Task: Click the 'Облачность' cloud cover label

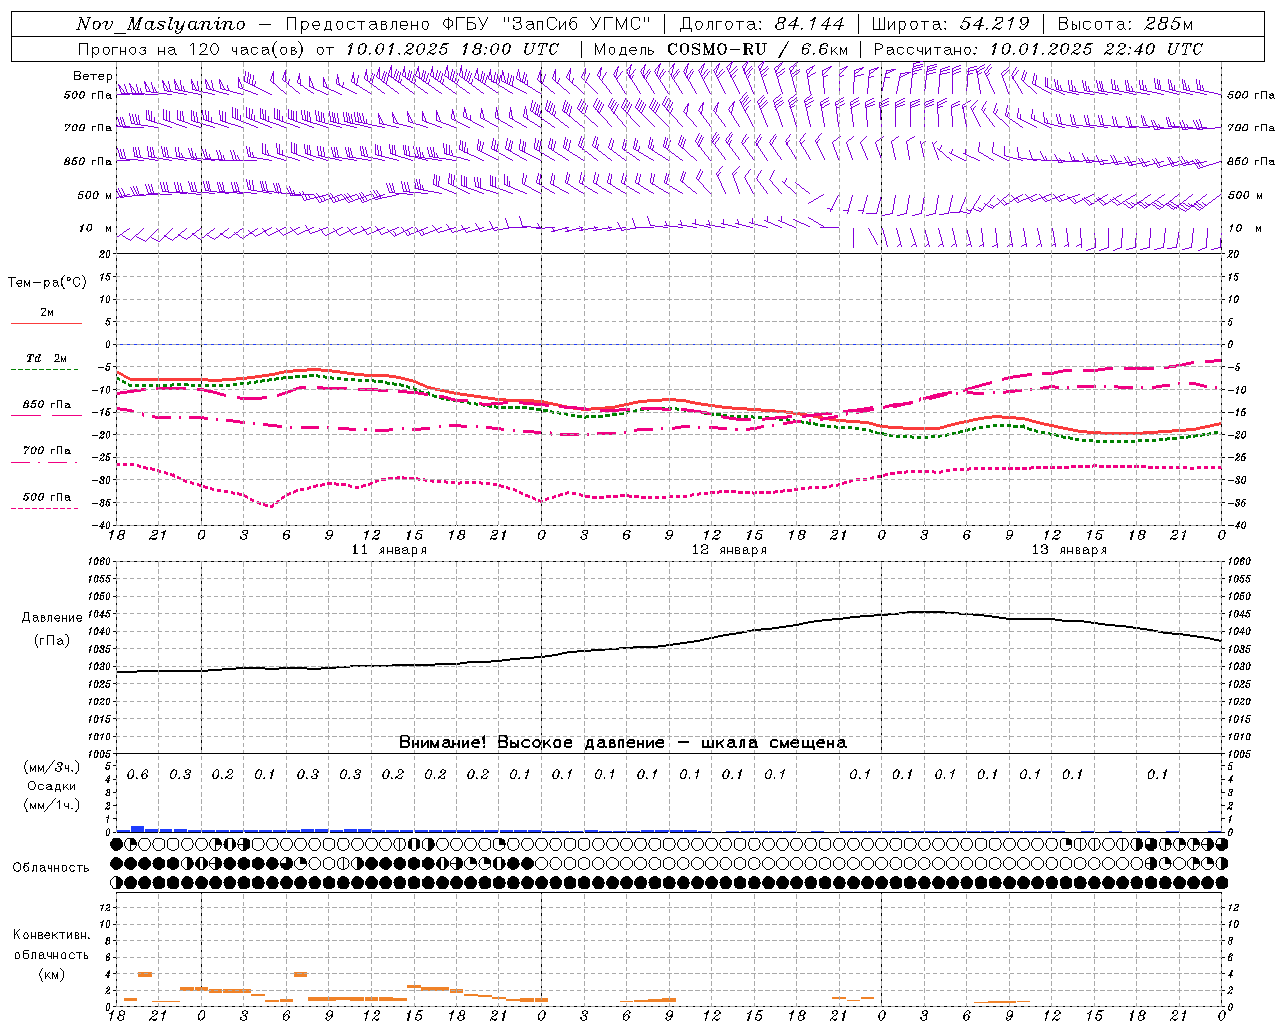Action: click(x=51, y=867)
